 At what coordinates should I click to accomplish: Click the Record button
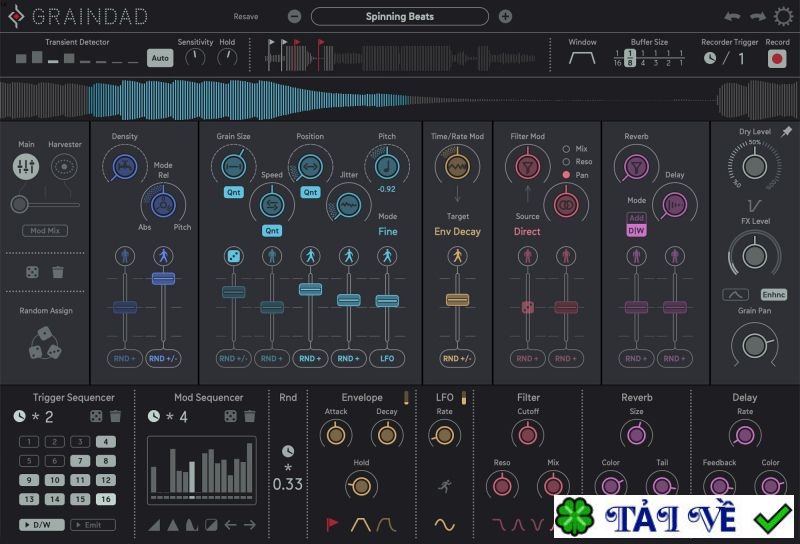click(777, 58)
